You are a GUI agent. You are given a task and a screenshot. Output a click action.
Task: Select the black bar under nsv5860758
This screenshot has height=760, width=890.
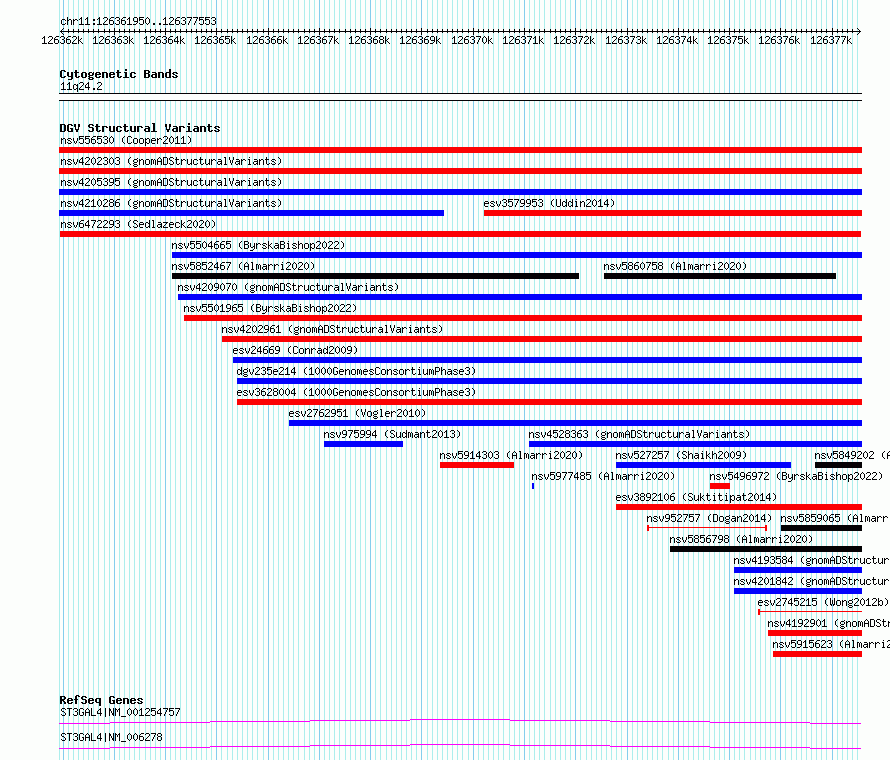(720, 276)
